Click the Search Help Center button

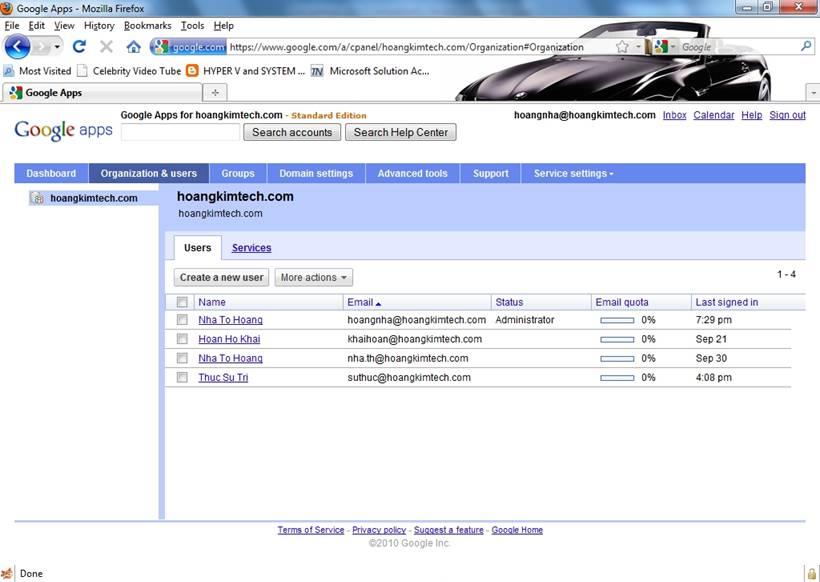coord(401,132)
